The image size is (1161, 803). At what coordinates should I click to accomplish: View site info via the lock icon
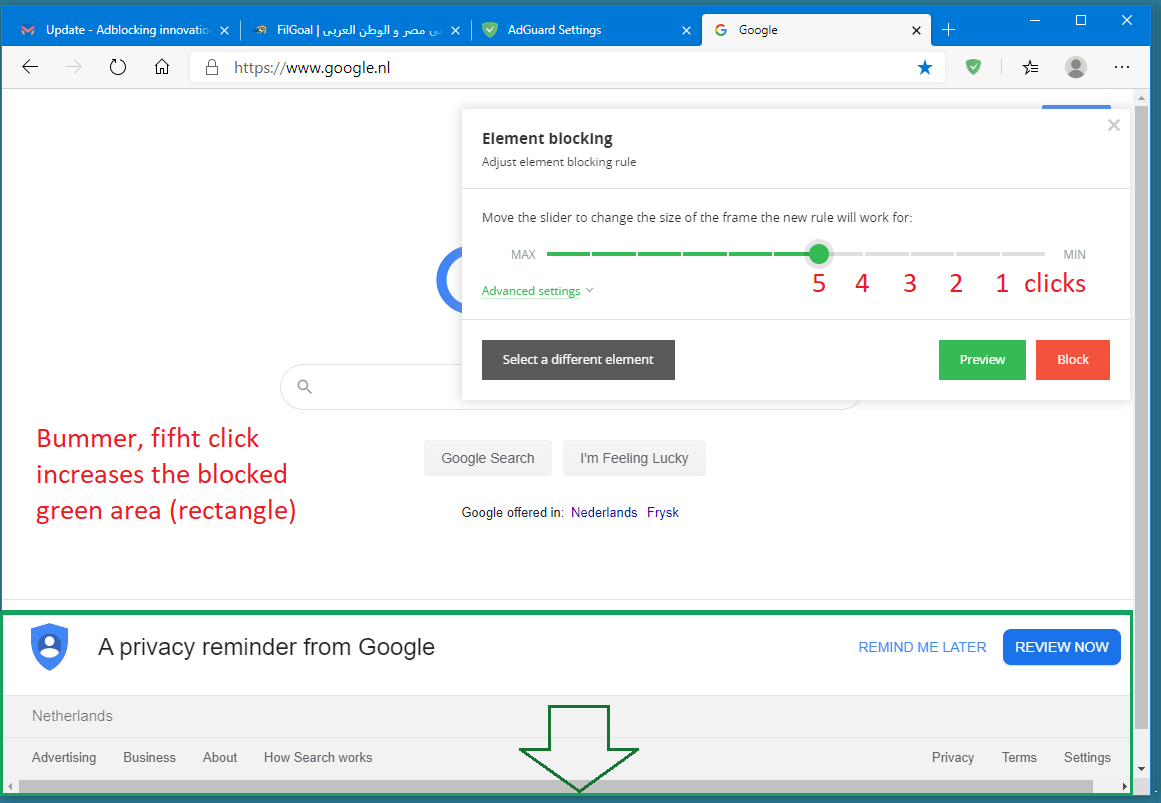click(212, 67)
